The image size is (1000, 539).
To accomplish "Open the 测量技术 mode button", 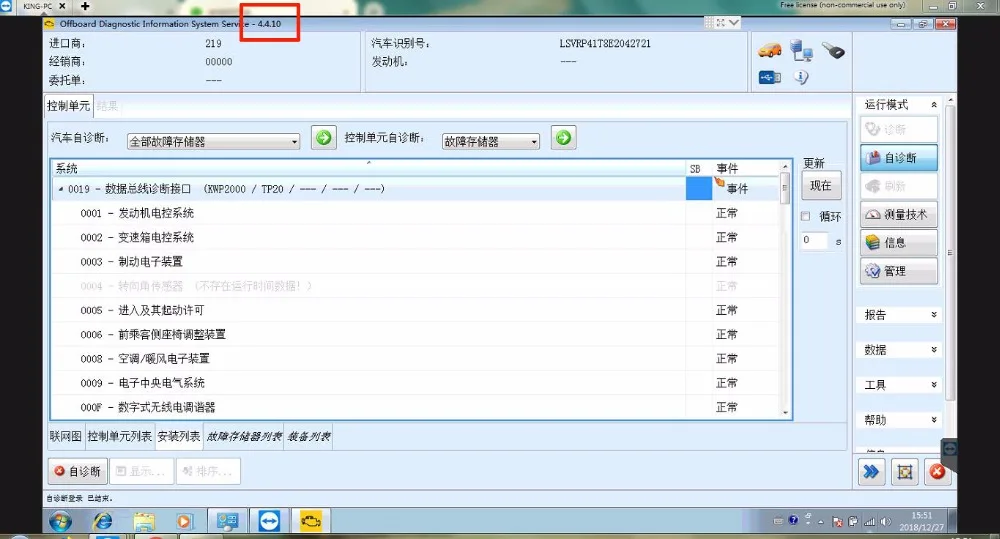I will 899,215.
